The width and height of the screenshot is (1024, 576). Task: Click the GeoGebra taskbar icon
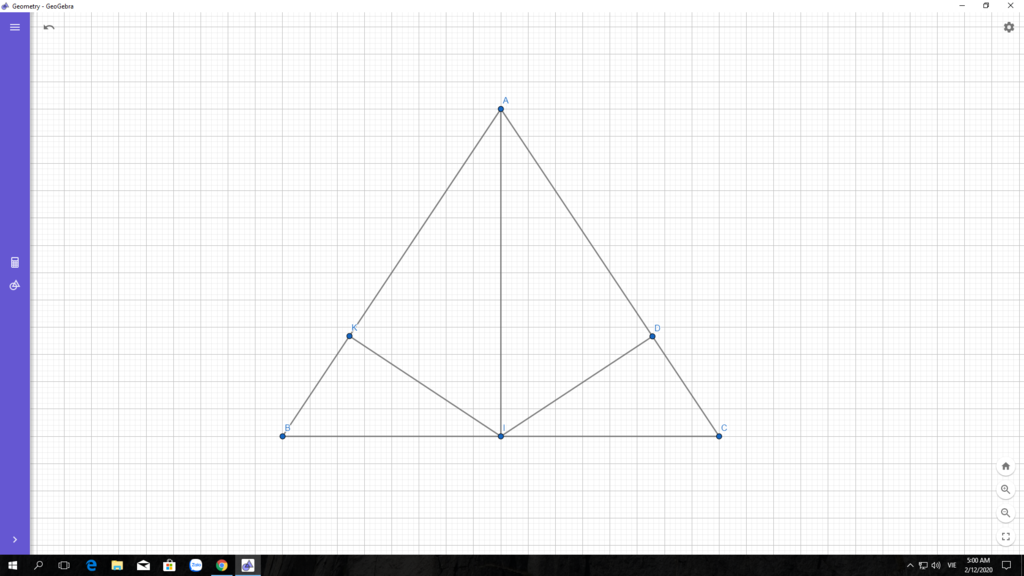(248, 566)
